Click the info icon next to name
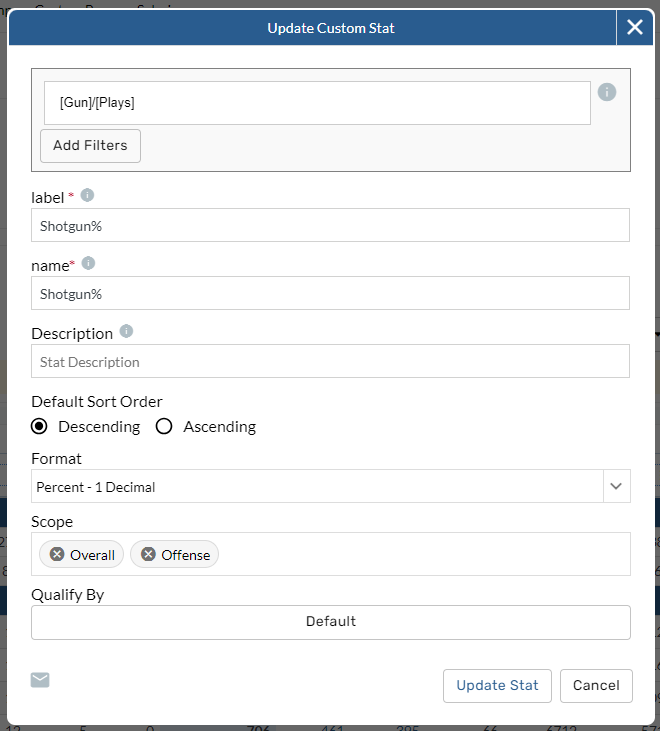 (88, 263)
